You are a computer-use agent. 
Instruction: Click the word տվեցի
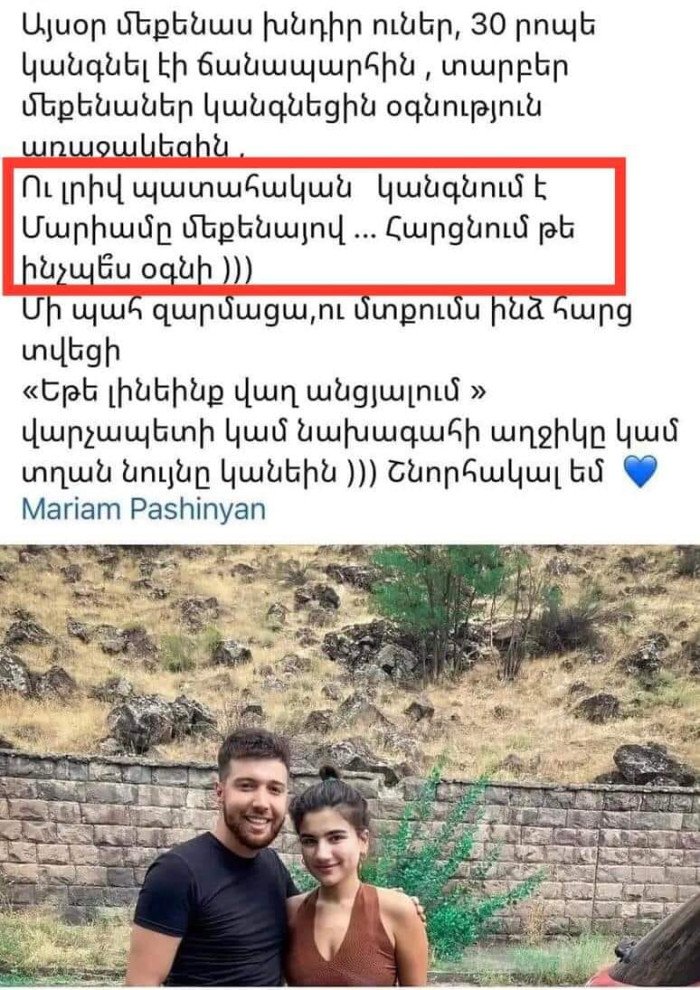71,352
